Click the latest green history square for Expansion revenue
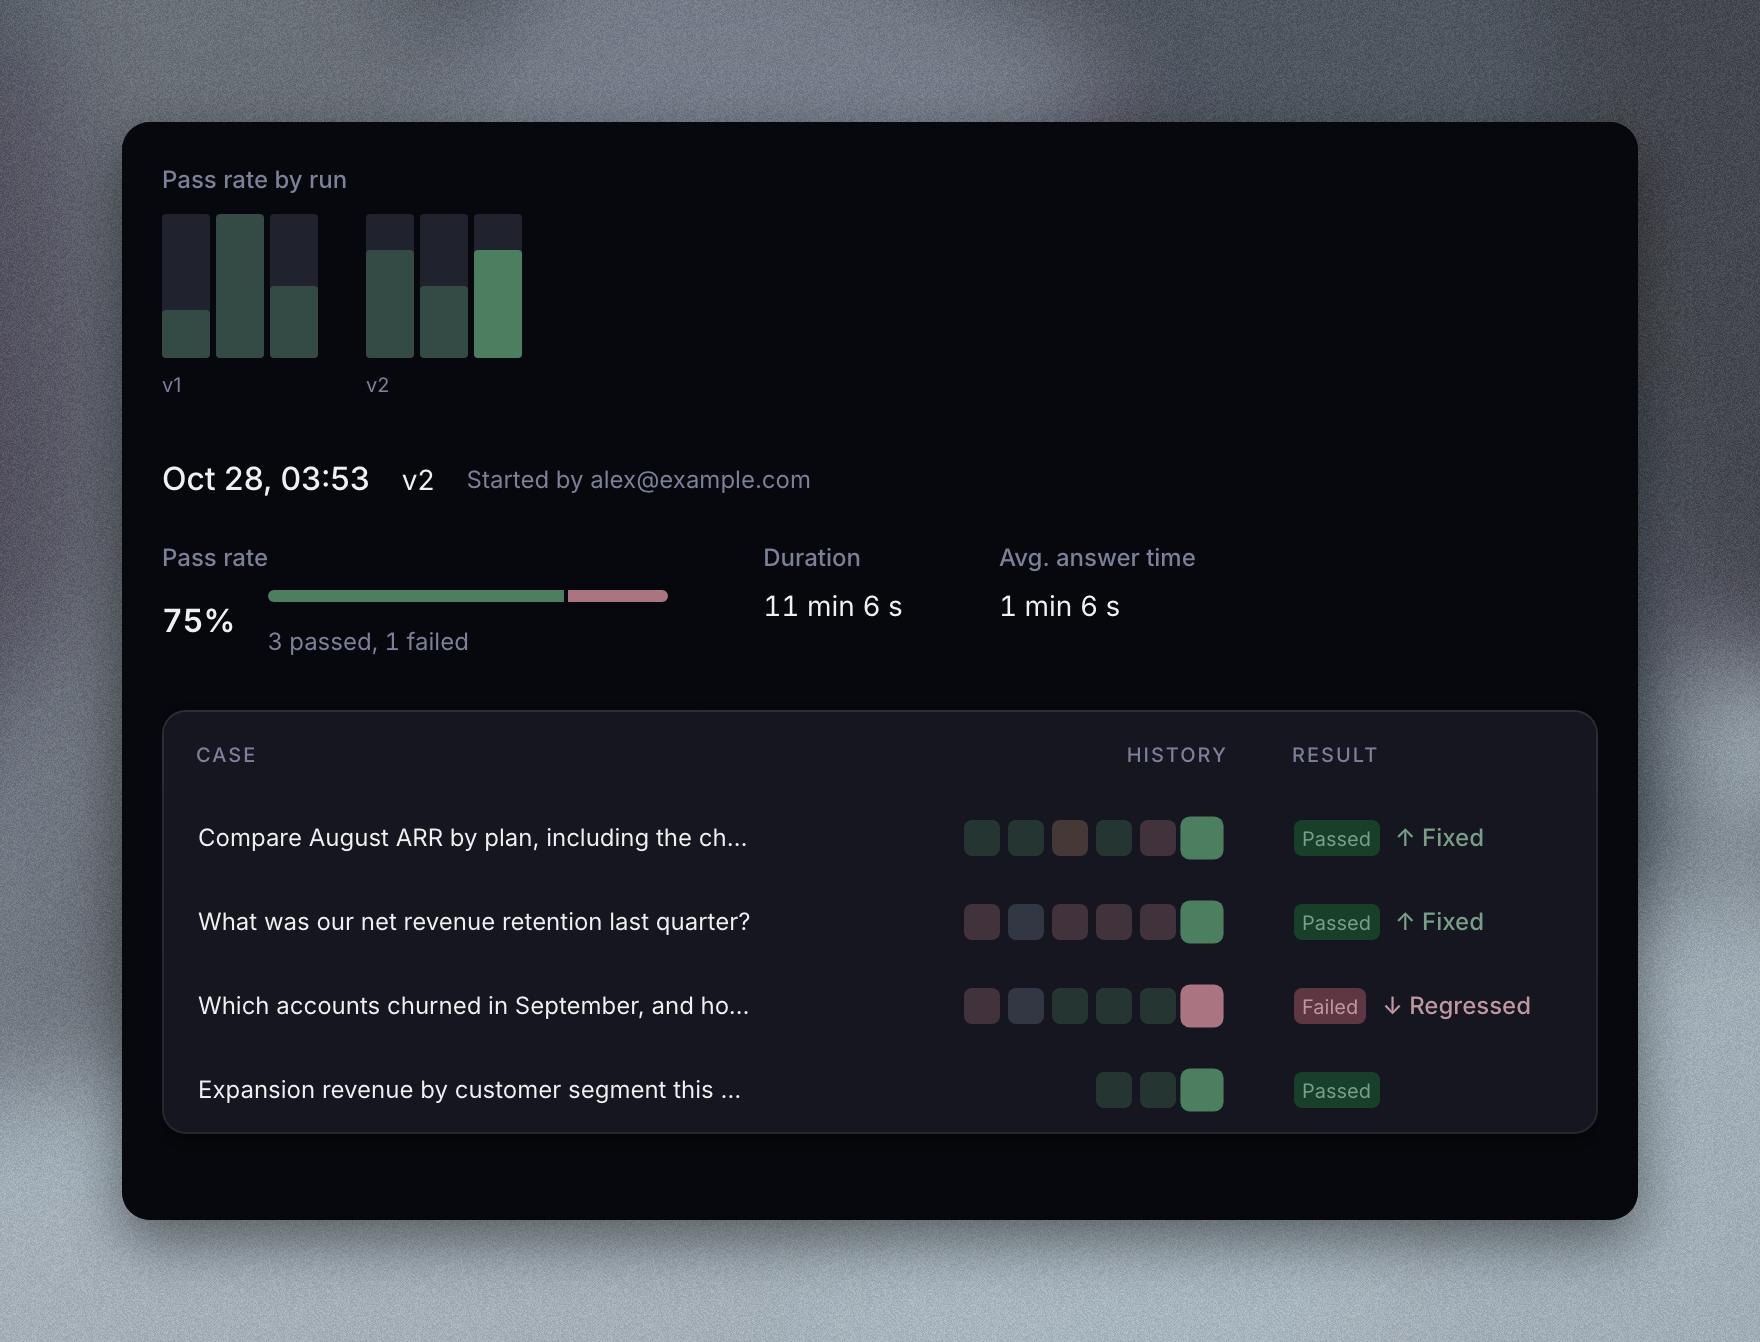The height and width of the screenshot is (1342, 1760). (x=1202, y=1090)
